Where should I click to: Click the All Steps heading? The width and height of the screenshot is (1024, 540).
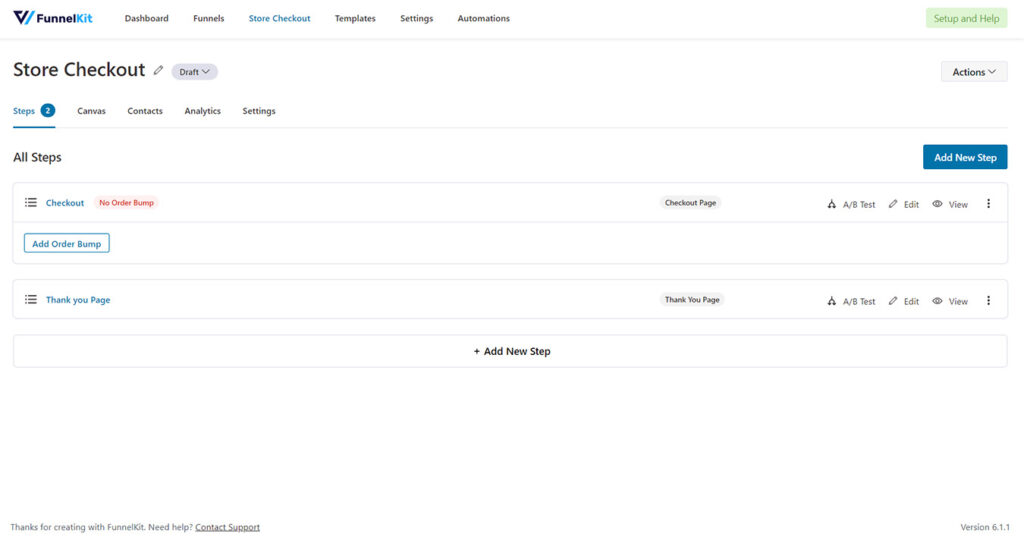tap(37, 157)
